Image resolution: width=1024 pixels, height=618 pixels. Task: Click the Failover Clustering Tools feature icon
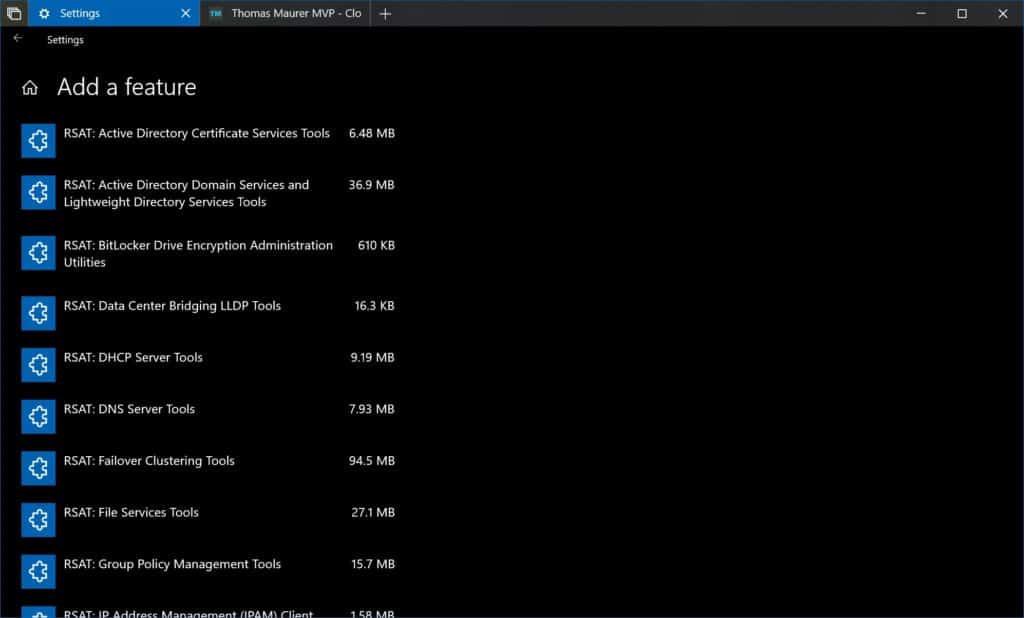tap(38, 468)
